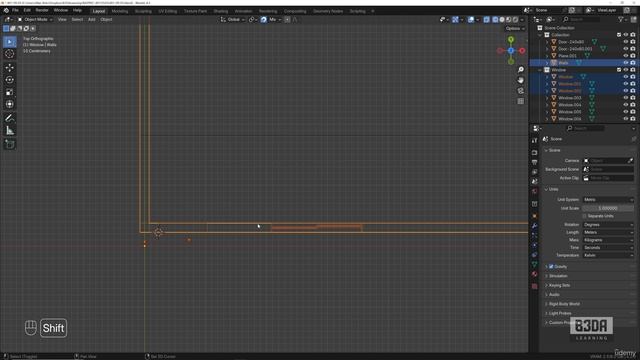Open the Object properties tab

(535, 216)
